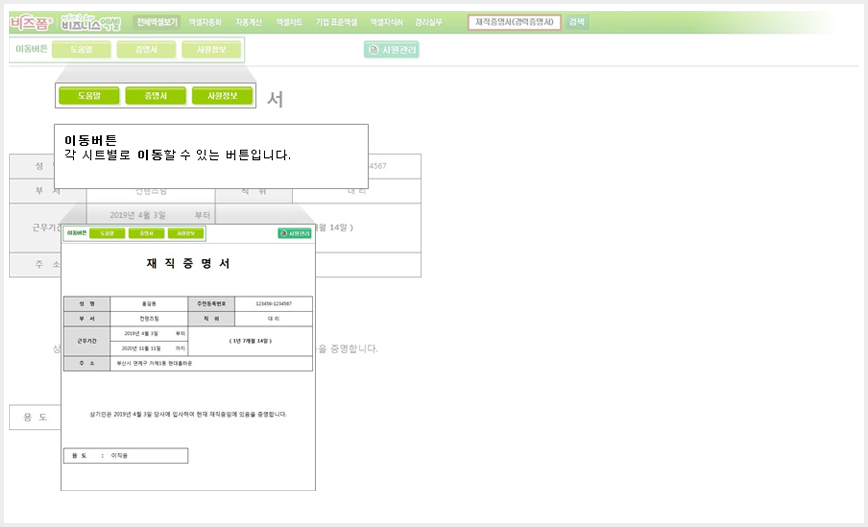Image resolution: width=868 pixels, height=527 pixels.
Task: Click faded 2019년 4월 3일 cell in background sheet
Action: pos(138,215)
